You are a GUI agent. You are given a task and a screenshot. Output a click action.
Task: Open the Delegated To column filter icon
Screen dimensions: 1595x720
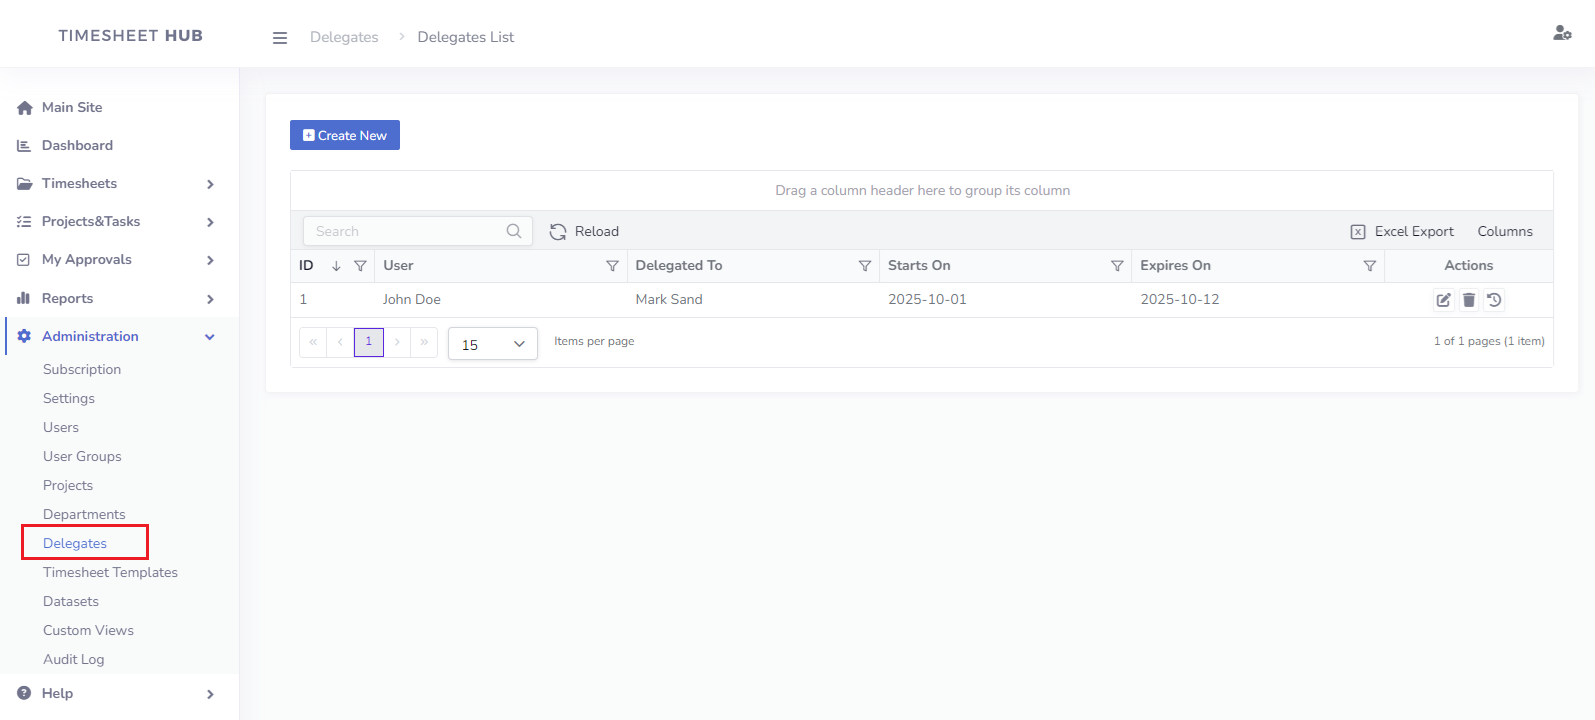pyautogui.click(x=865, y=266)
